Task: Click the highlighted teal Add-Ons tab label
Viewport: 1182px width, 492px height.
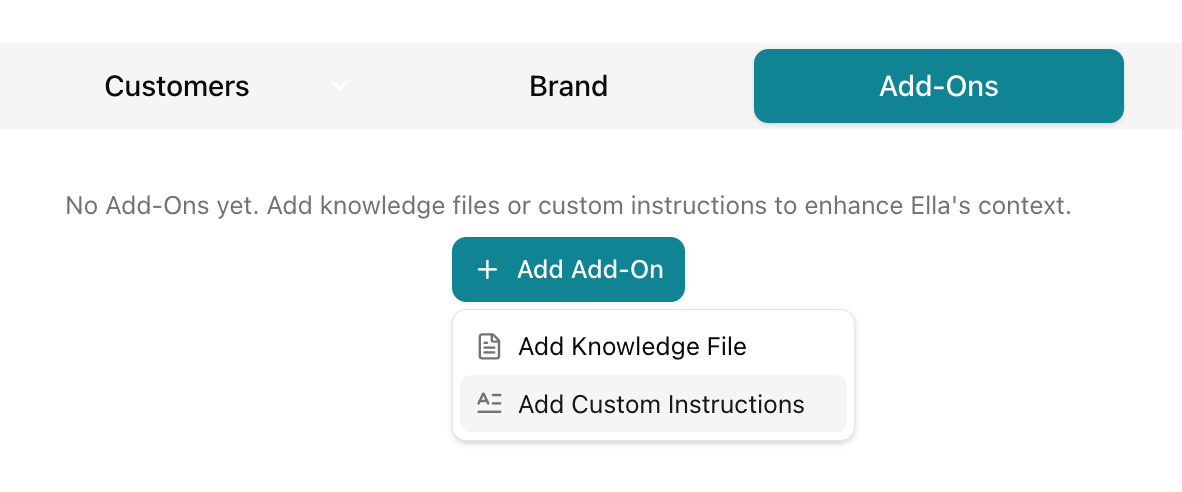Action: point(938,86)
